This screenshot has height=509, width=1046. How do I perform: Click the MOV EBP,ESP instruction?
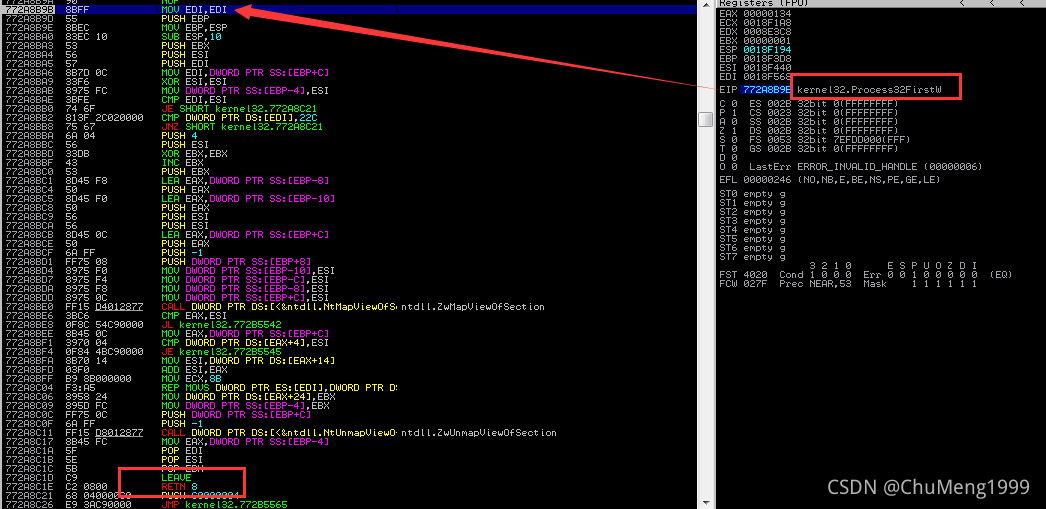(196, 29)
